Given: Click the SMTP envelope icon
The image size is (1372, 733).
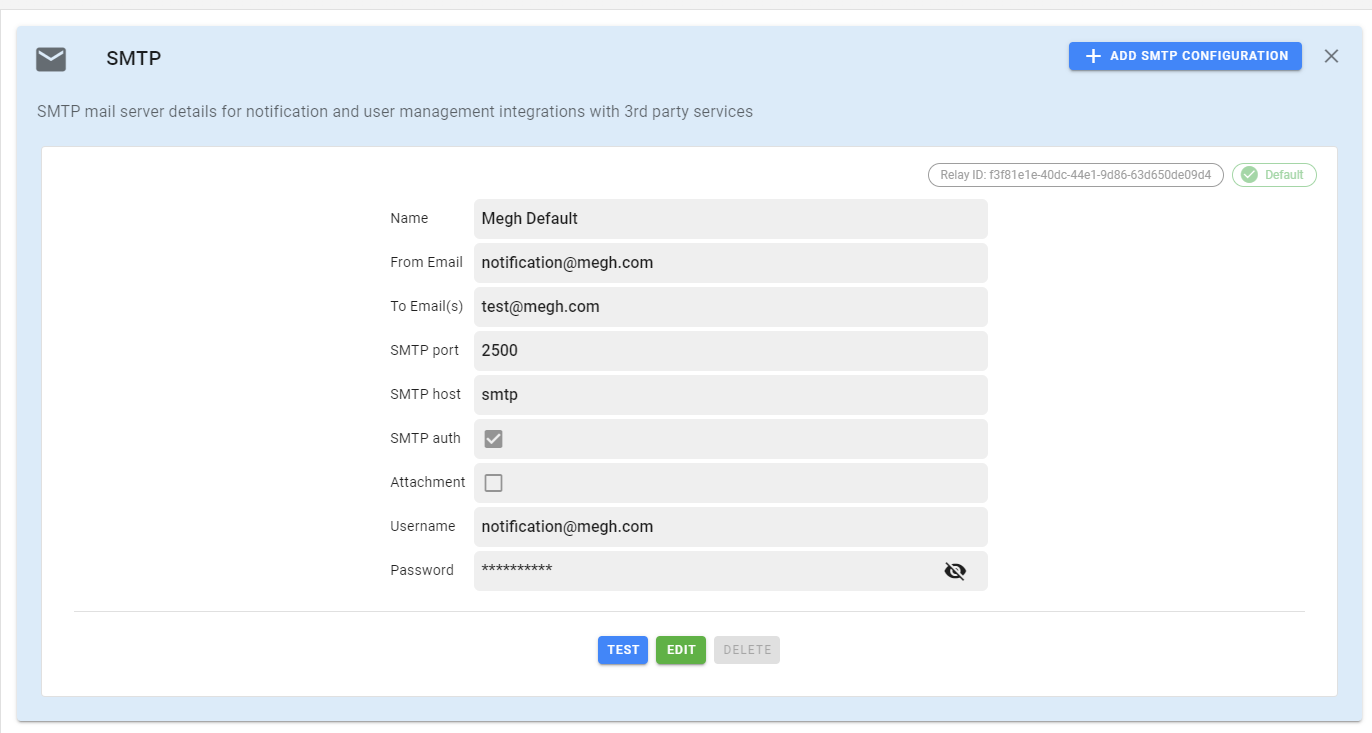Looking at the screenshot, I should click(x=50, y=58).
